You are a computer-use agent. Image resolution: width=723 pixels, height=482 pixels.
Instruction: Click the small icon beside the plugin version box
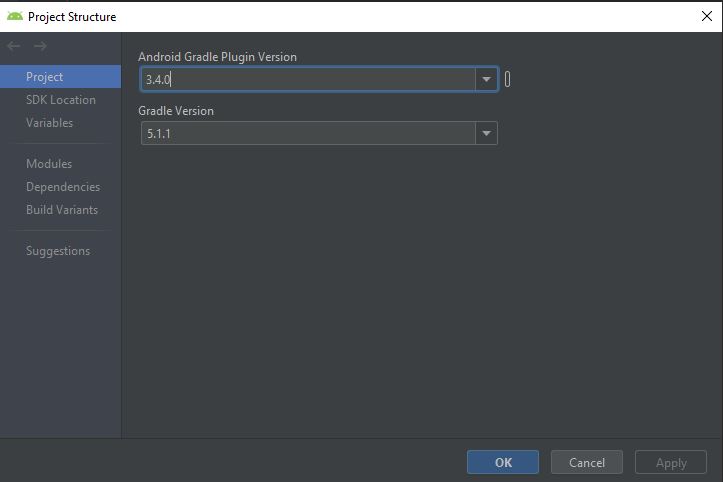[x=508, y=79]
